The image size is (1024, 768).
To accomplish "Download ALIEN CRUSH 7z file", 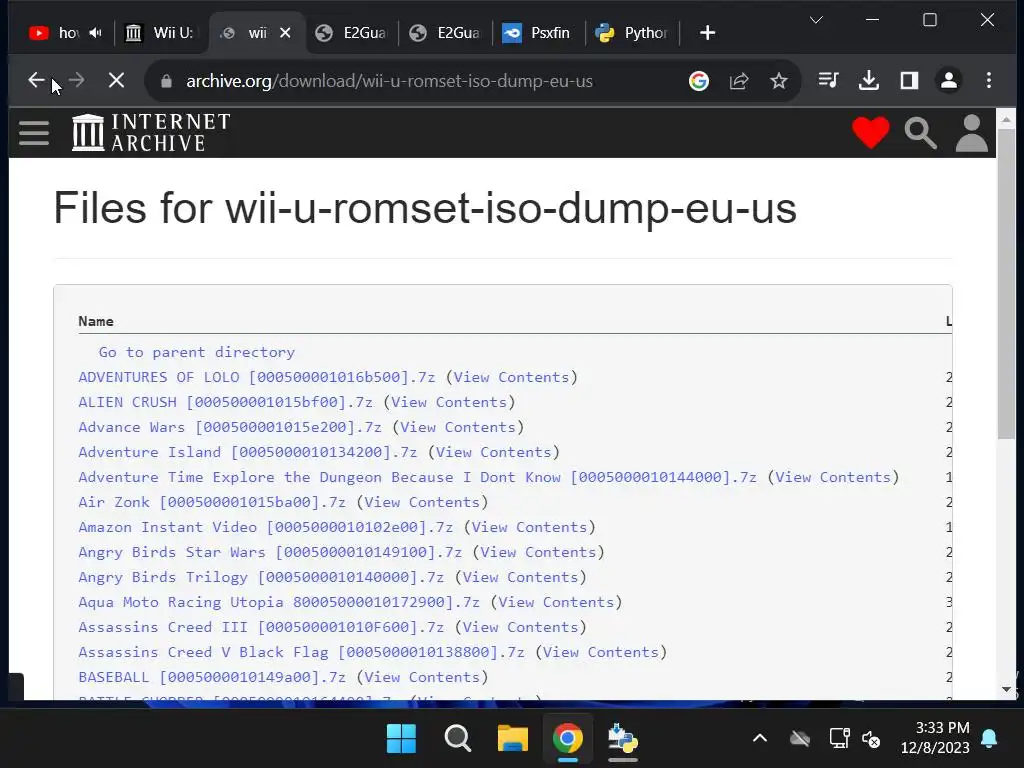I will point(225,402).
